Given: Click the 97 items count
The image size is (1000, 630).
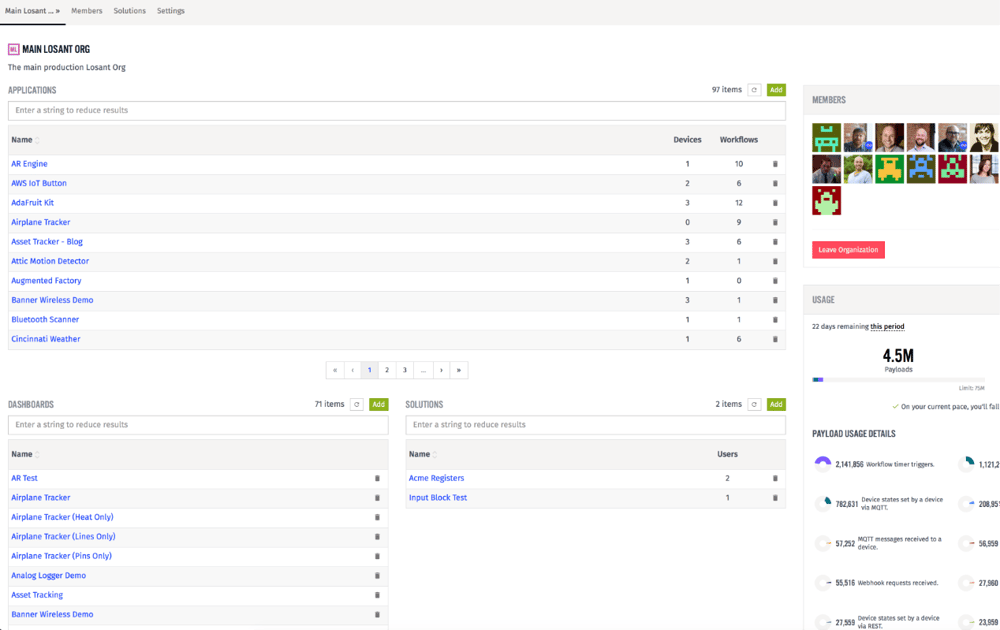Looking at the screenshot, I should point(727,90).
